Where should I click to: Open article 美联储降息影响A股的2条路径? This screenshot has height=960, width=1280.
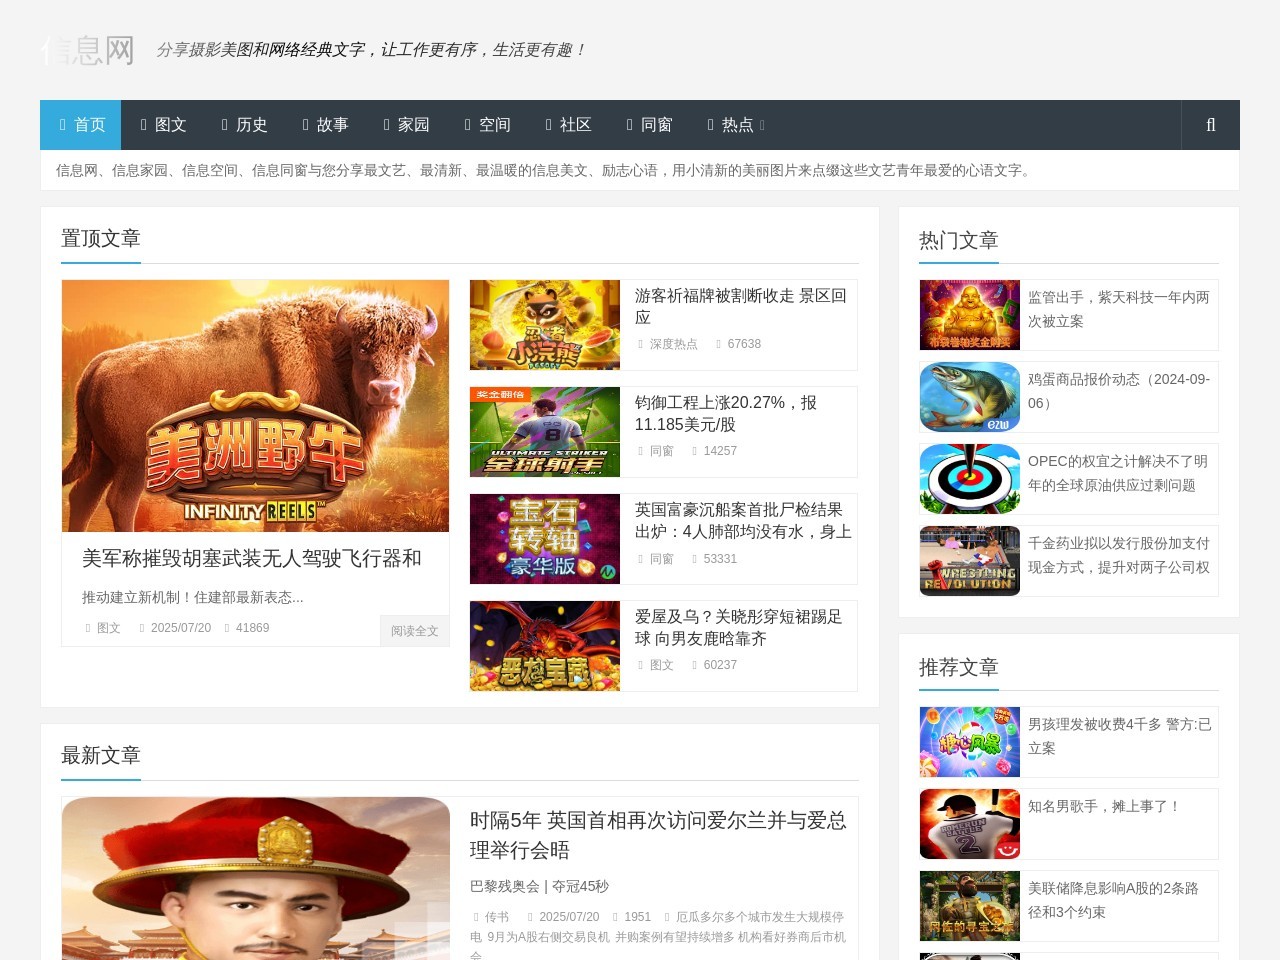pos(1113,900)
